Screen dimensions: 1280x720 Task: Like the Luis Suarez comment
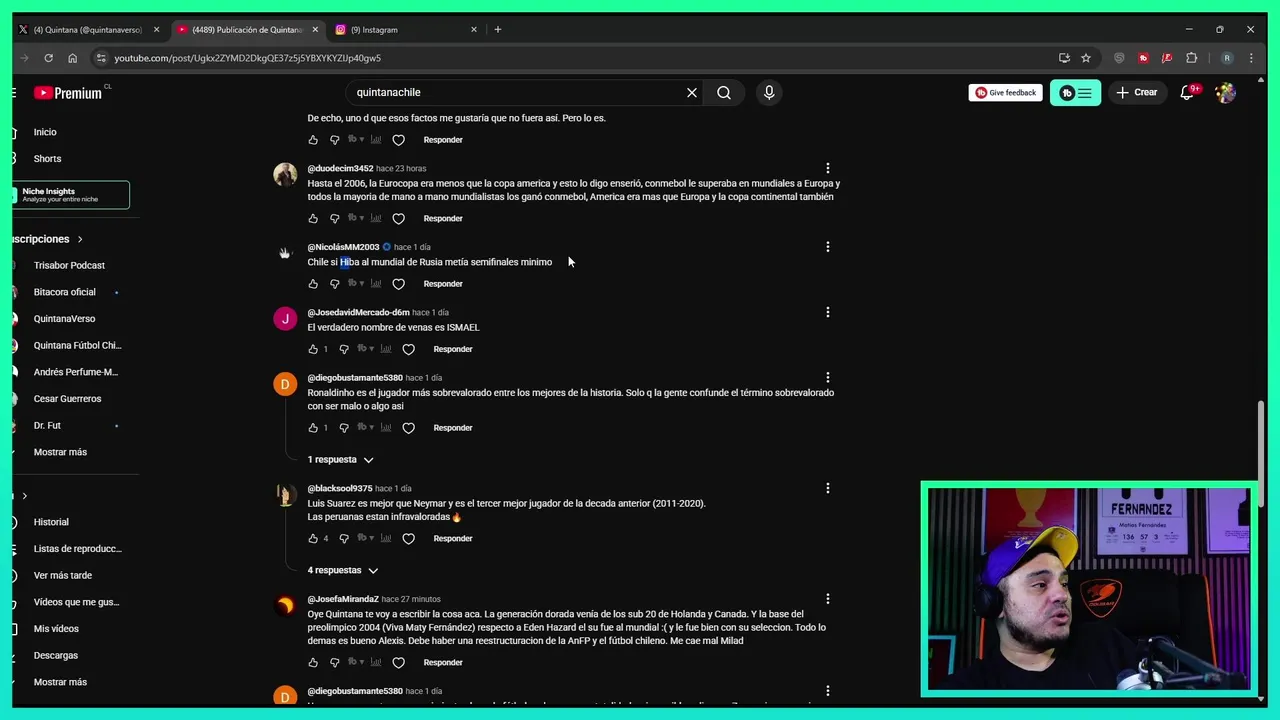(x=313, y=538)
